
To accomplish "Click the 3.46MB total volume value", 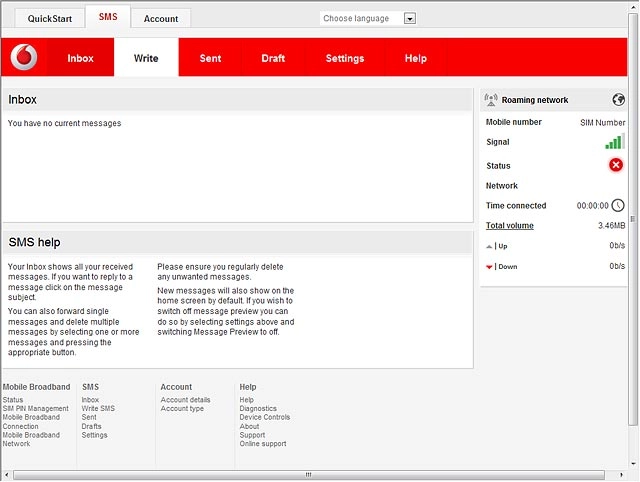I will tap(611, 225).
